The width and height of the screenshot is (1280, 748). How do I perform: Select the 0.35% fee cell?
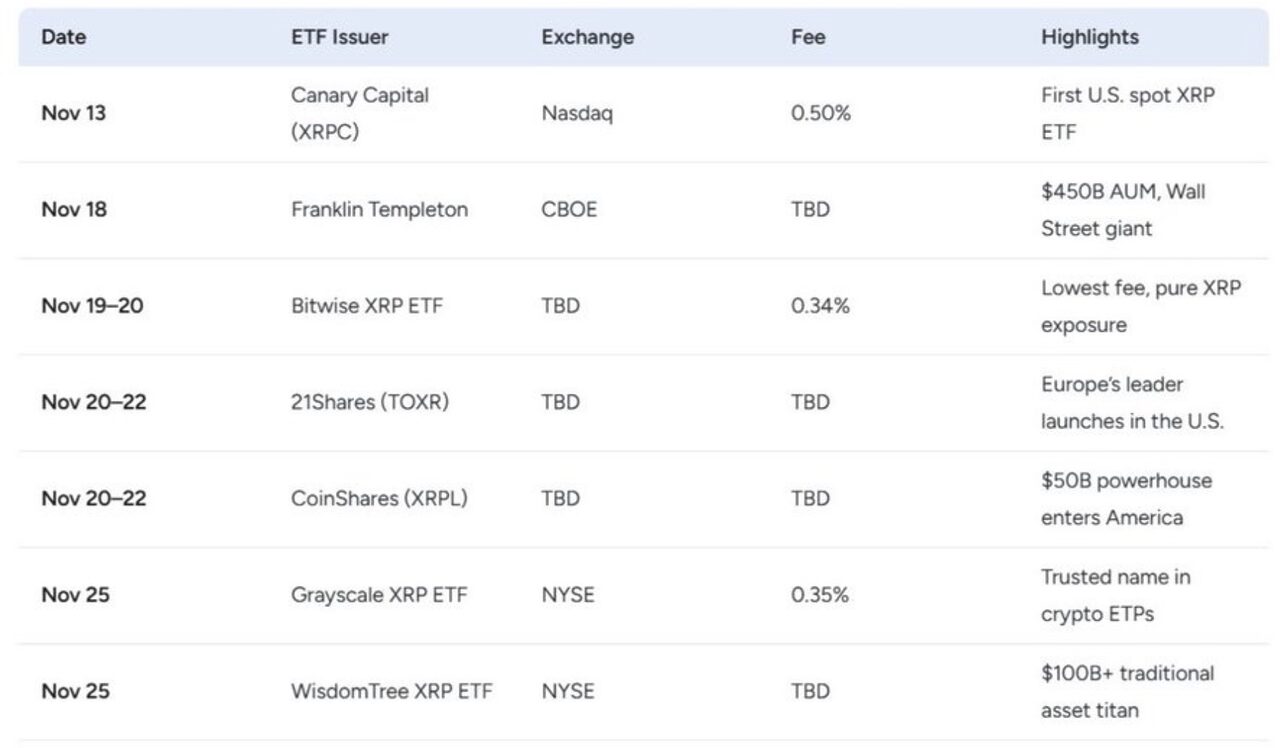[x=820, y=595]
